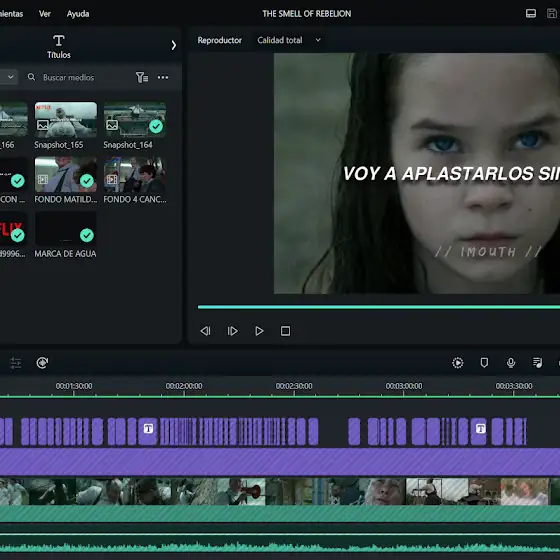Select the FONDO 4 CANC... video clip
Viewport: 560px width, 560px height.
tap(135, 174)
